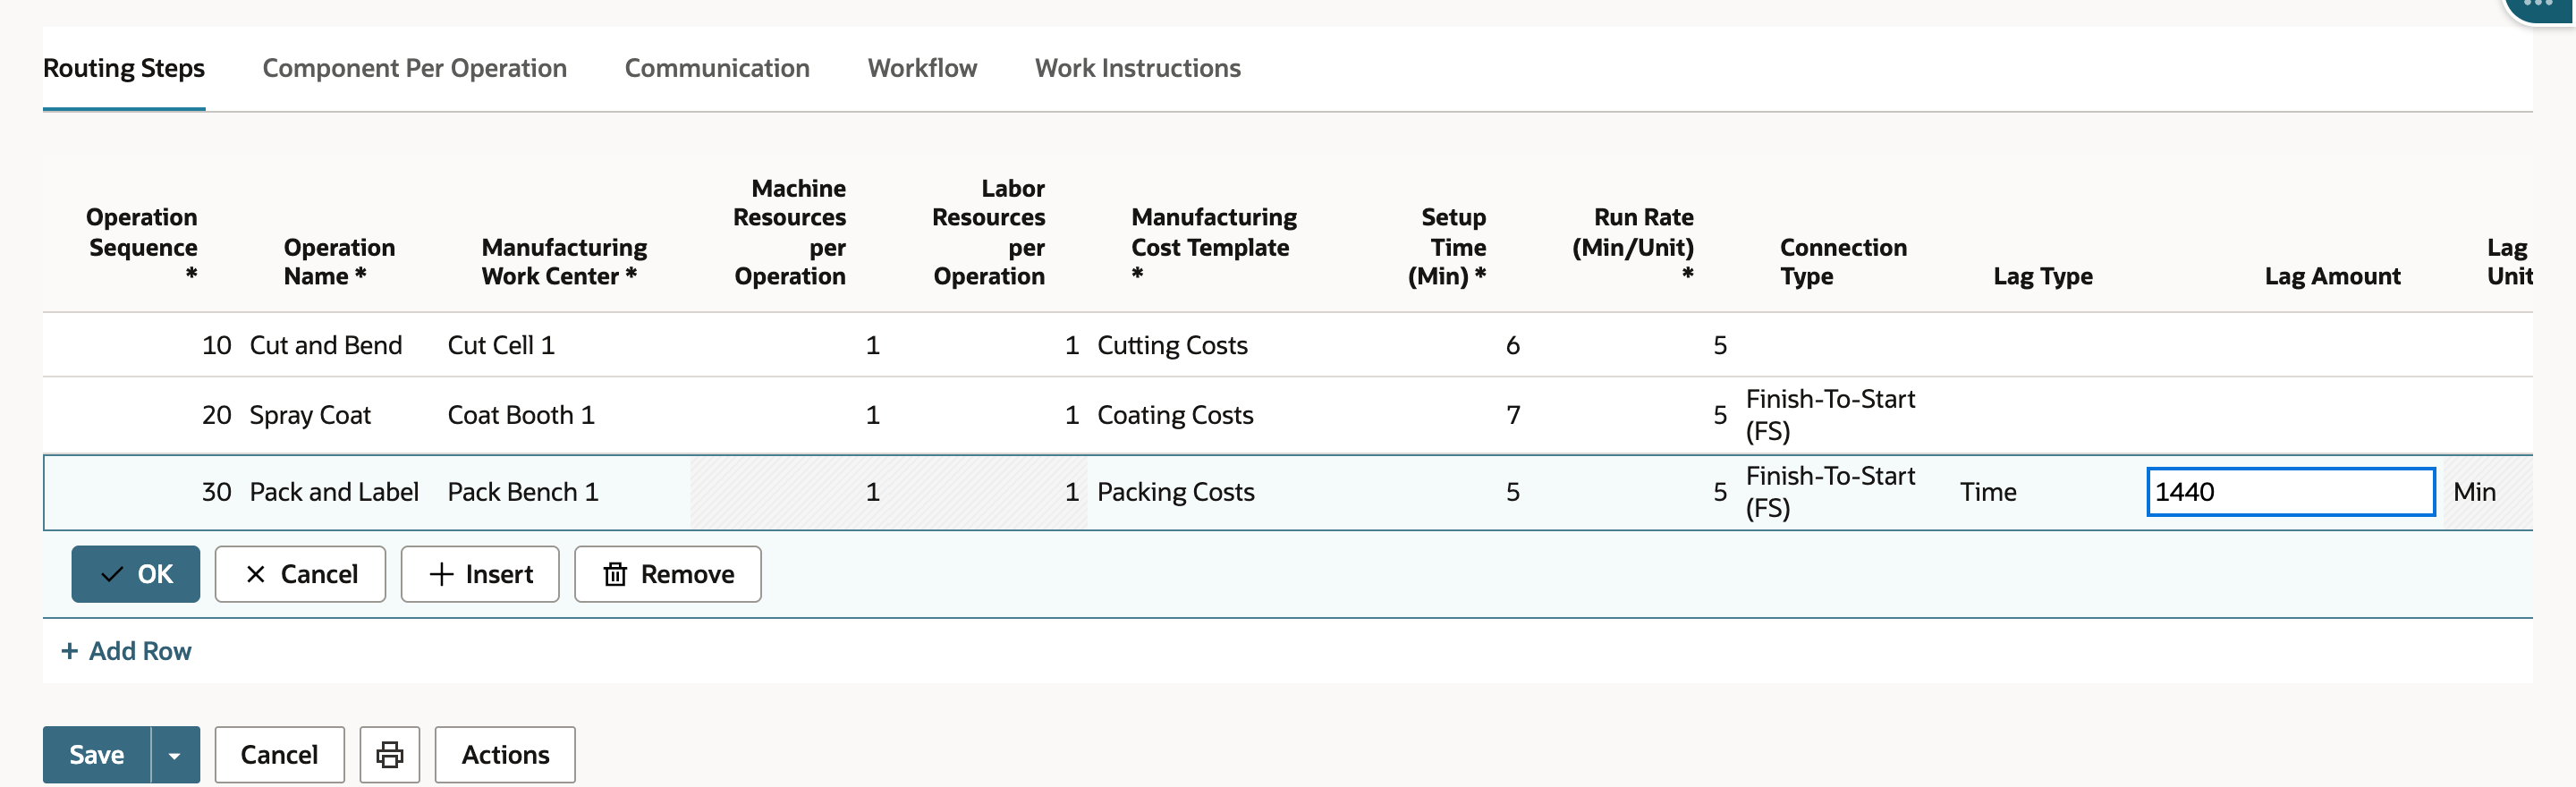Select the Pack and Label operation name
Screen dimensions: 2576x787
coord(334,492)
